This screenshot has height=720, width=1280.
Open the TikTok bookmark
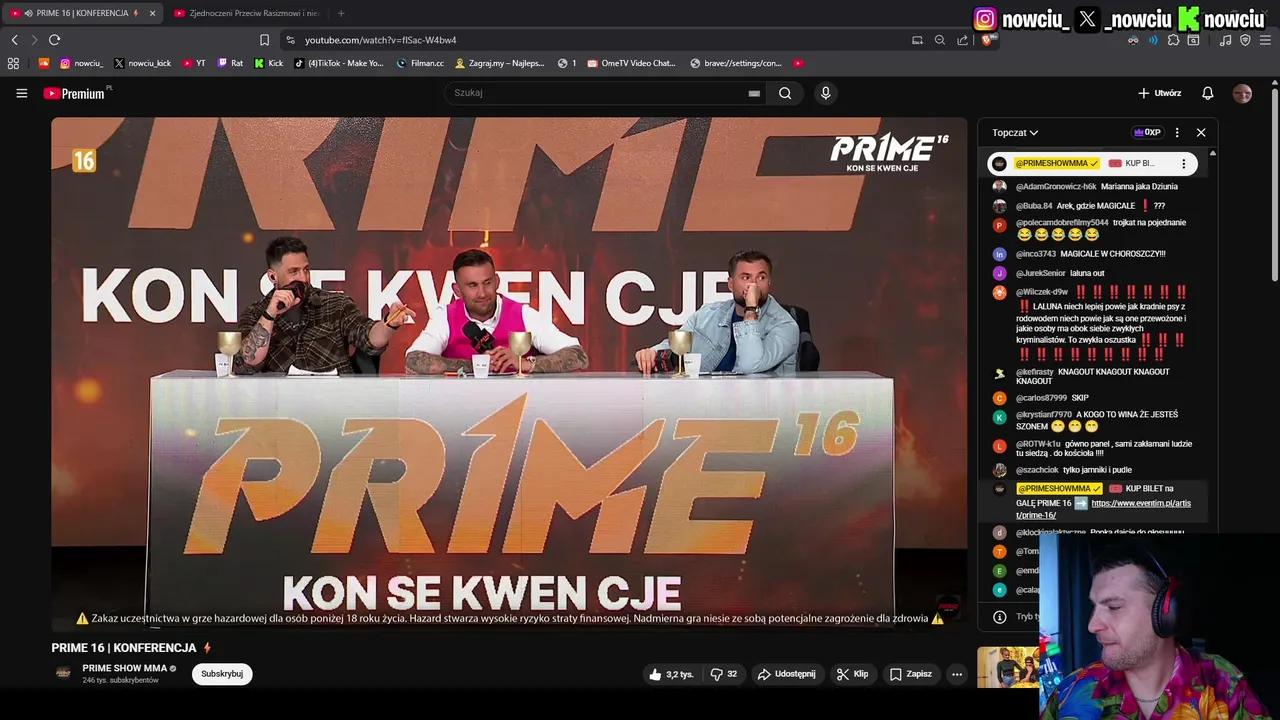[x=339, y=63]
